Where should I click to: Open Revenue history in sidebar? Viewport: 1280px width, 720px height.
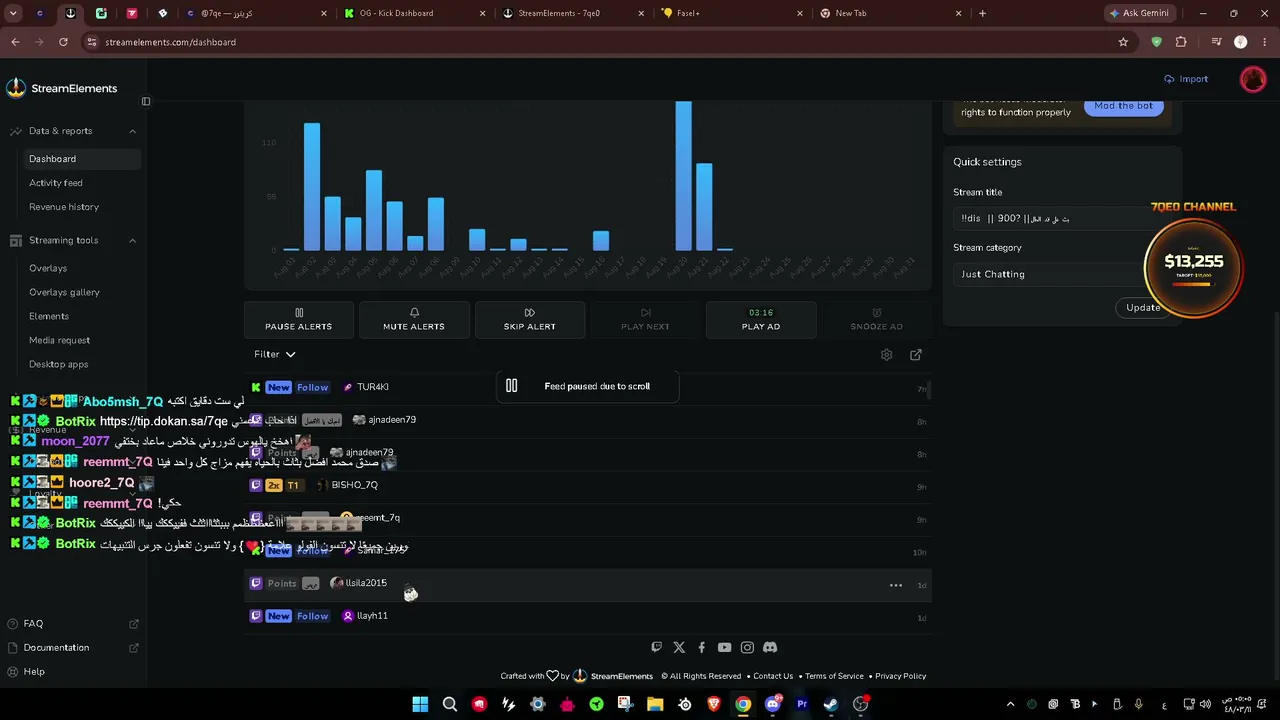coord(64,207)
